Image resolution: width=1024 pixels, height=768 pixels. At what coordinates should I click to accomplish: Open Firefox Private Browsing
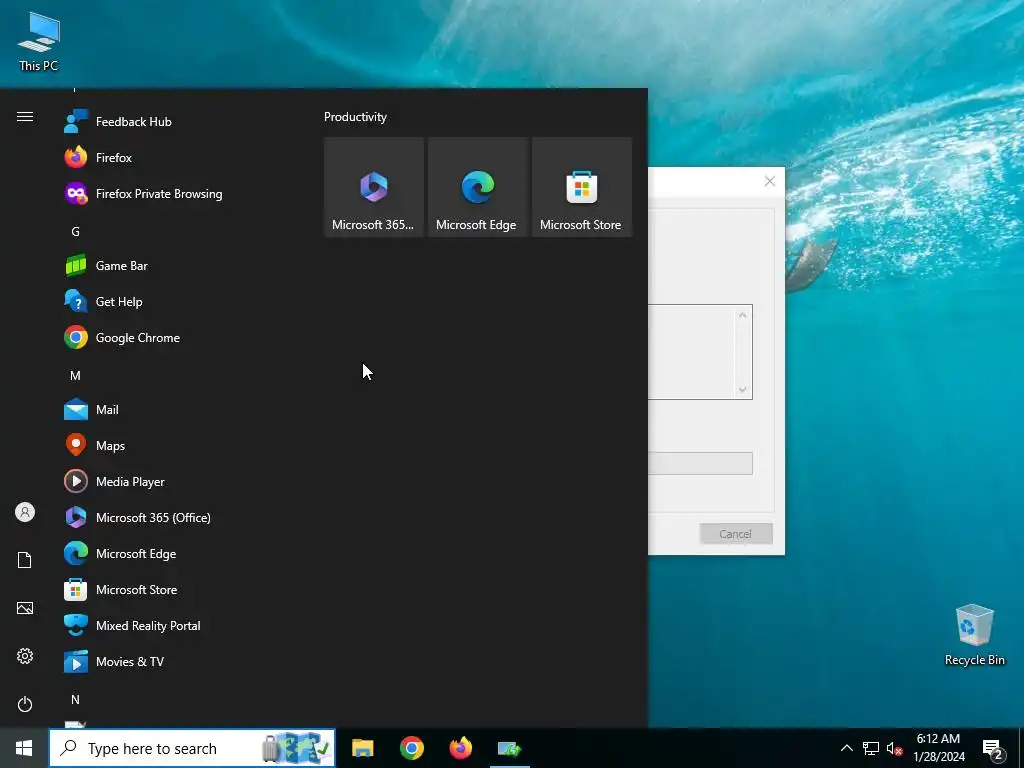click(176, 193)
